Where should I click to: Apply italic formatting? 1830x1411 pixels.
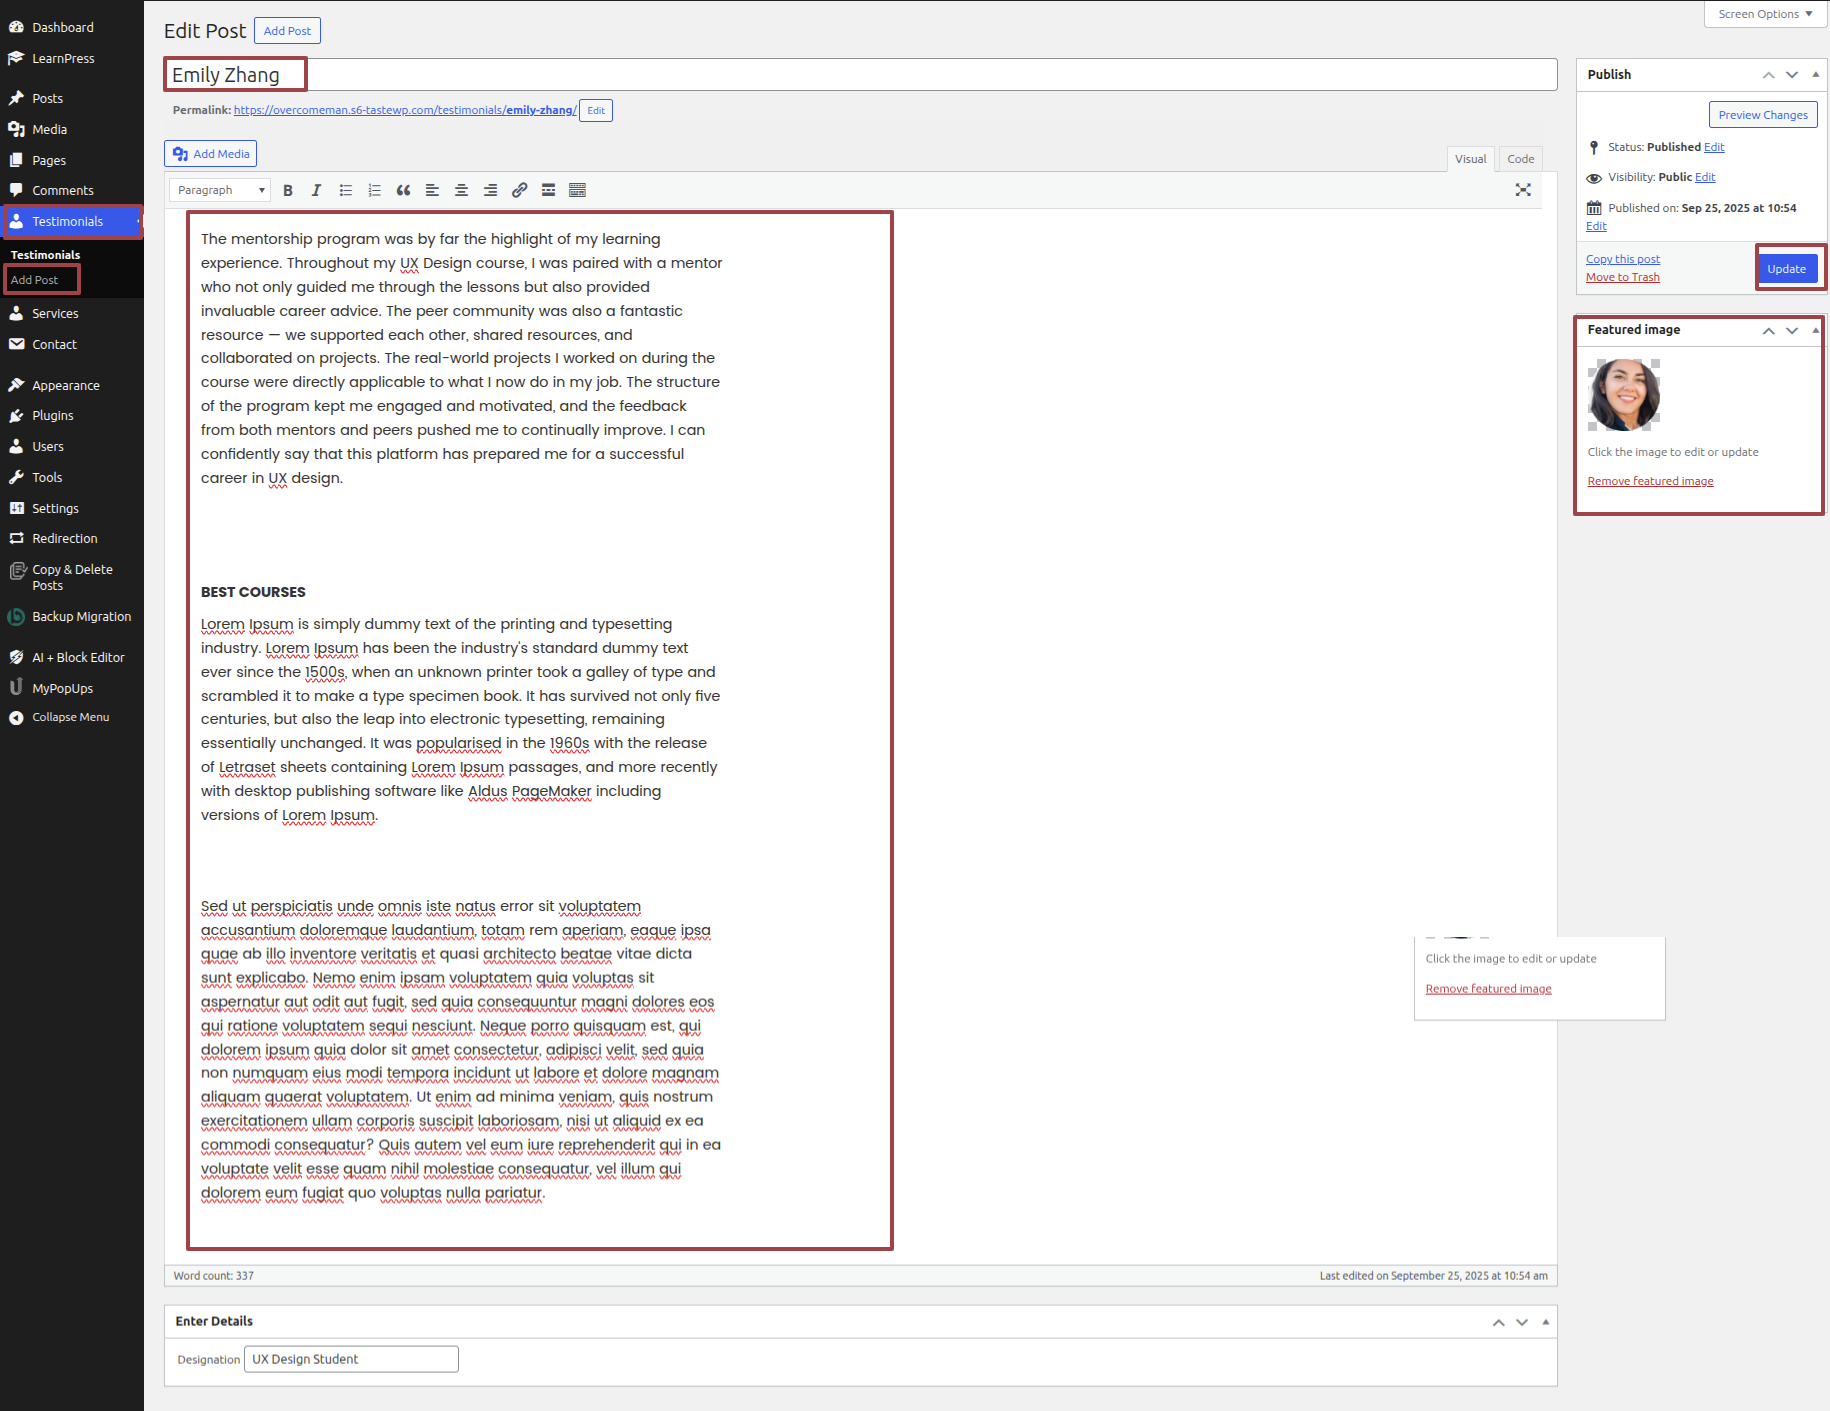(x=316, y=190)
